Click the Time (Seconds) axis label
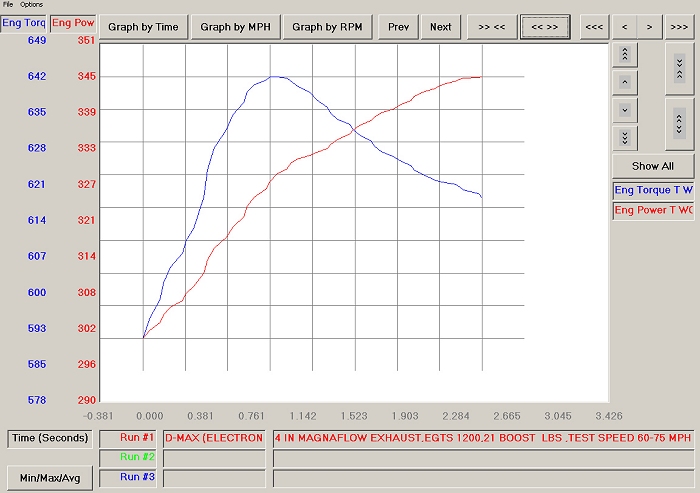 pos(50,439)
